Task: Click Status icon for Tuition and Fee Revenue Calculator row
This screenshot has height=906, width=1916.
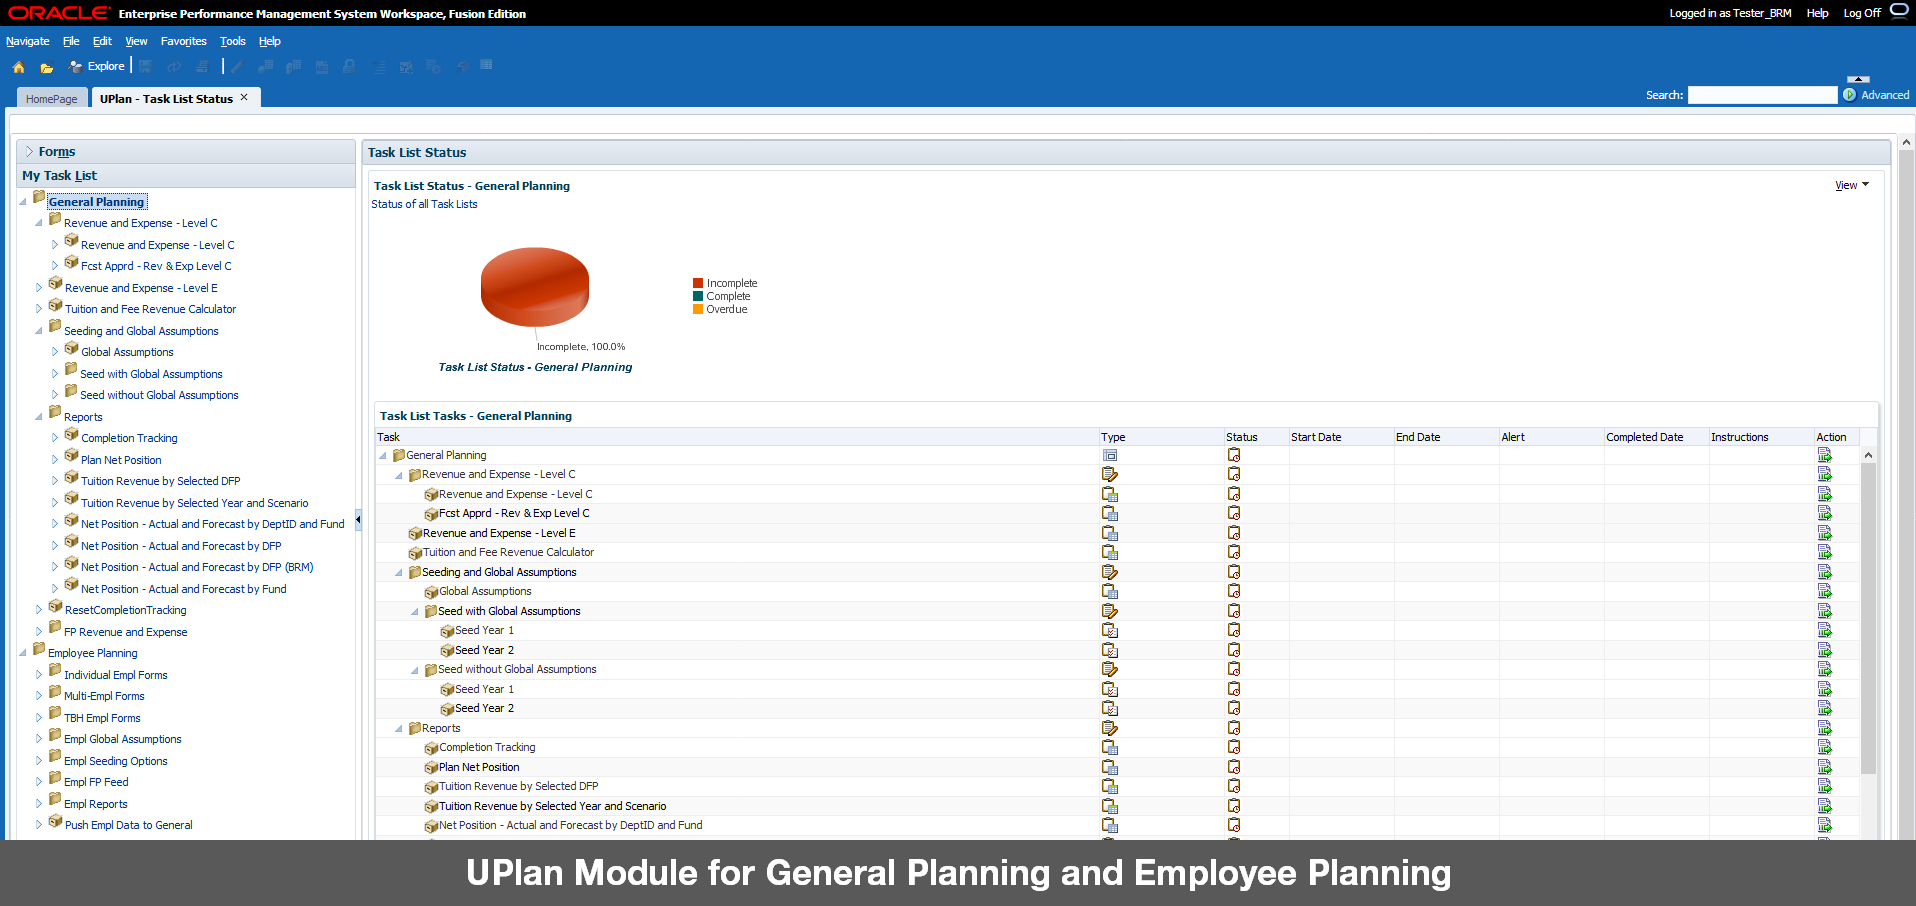Action: 1234,552
